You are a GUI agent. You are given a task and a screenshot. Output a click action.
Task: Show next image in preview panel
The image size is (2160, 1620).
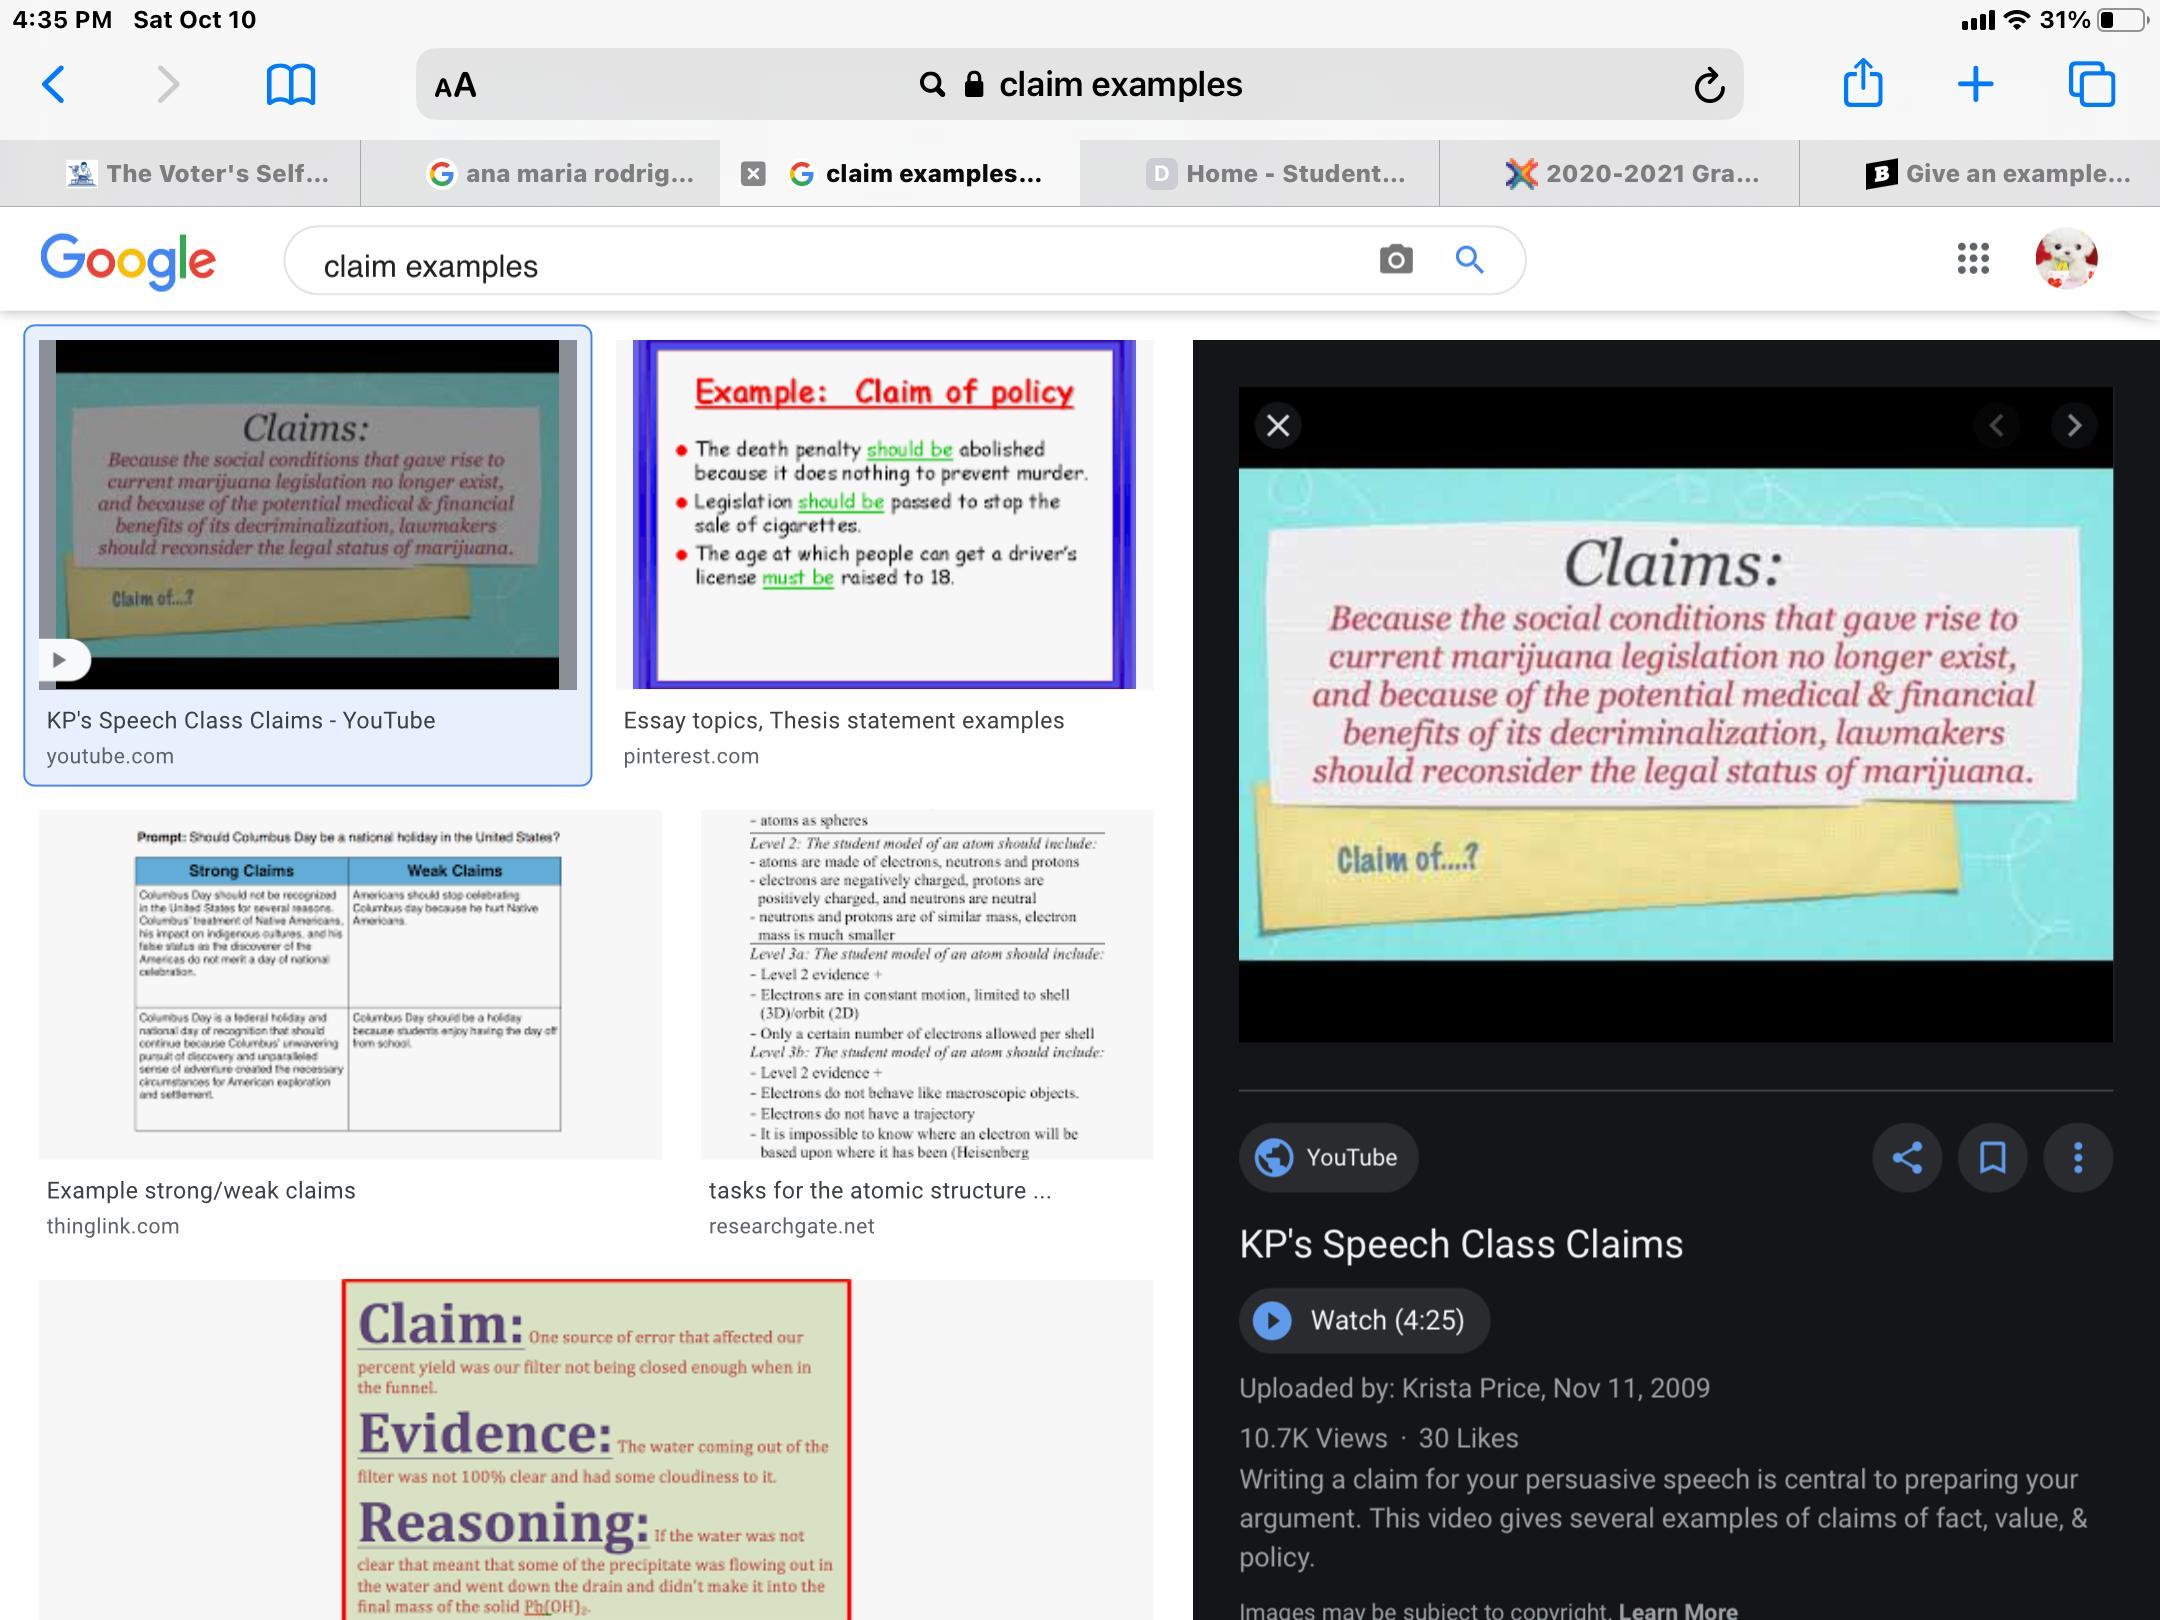(x=2073, y=426)
